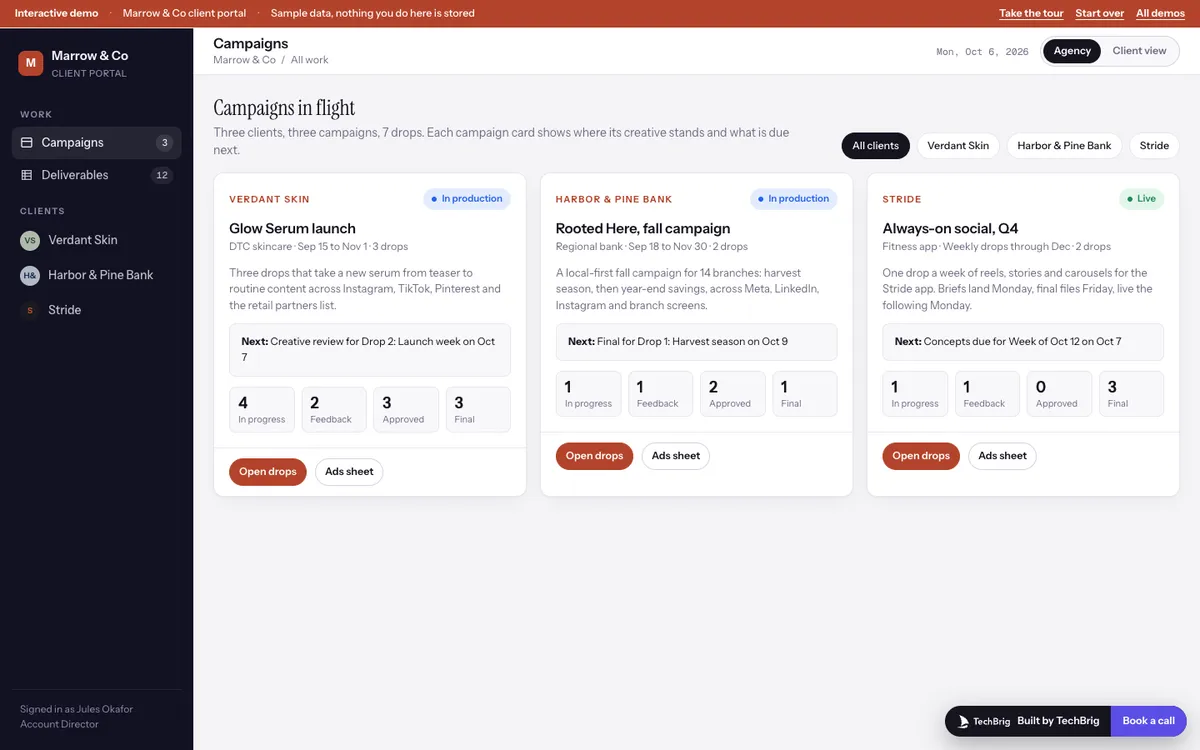
Task: Click 0 Approved stat on Always-on social card
Action: pyautogui.click(x=1060, y=394)
